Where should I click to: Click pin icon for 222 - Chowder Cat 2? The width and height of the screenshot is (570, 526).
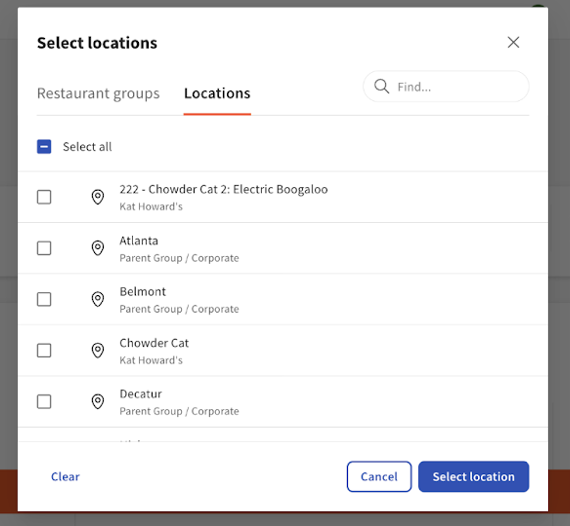click(97, 197)
